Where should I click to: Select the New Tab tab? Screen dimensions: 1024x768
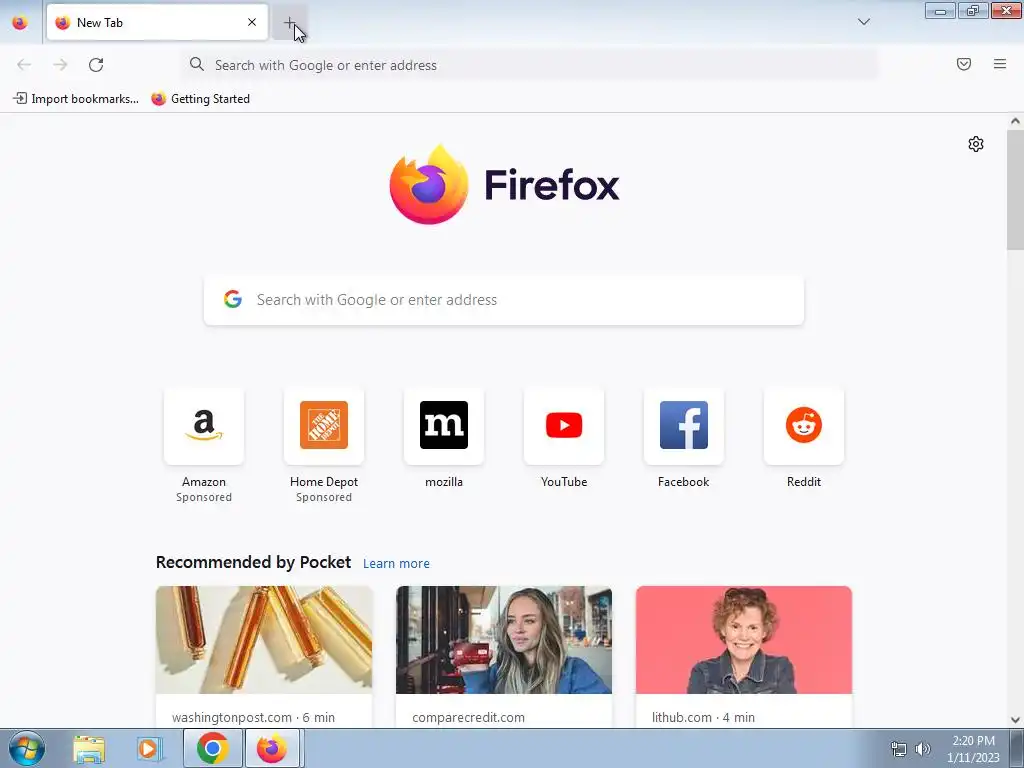[157, 22]
